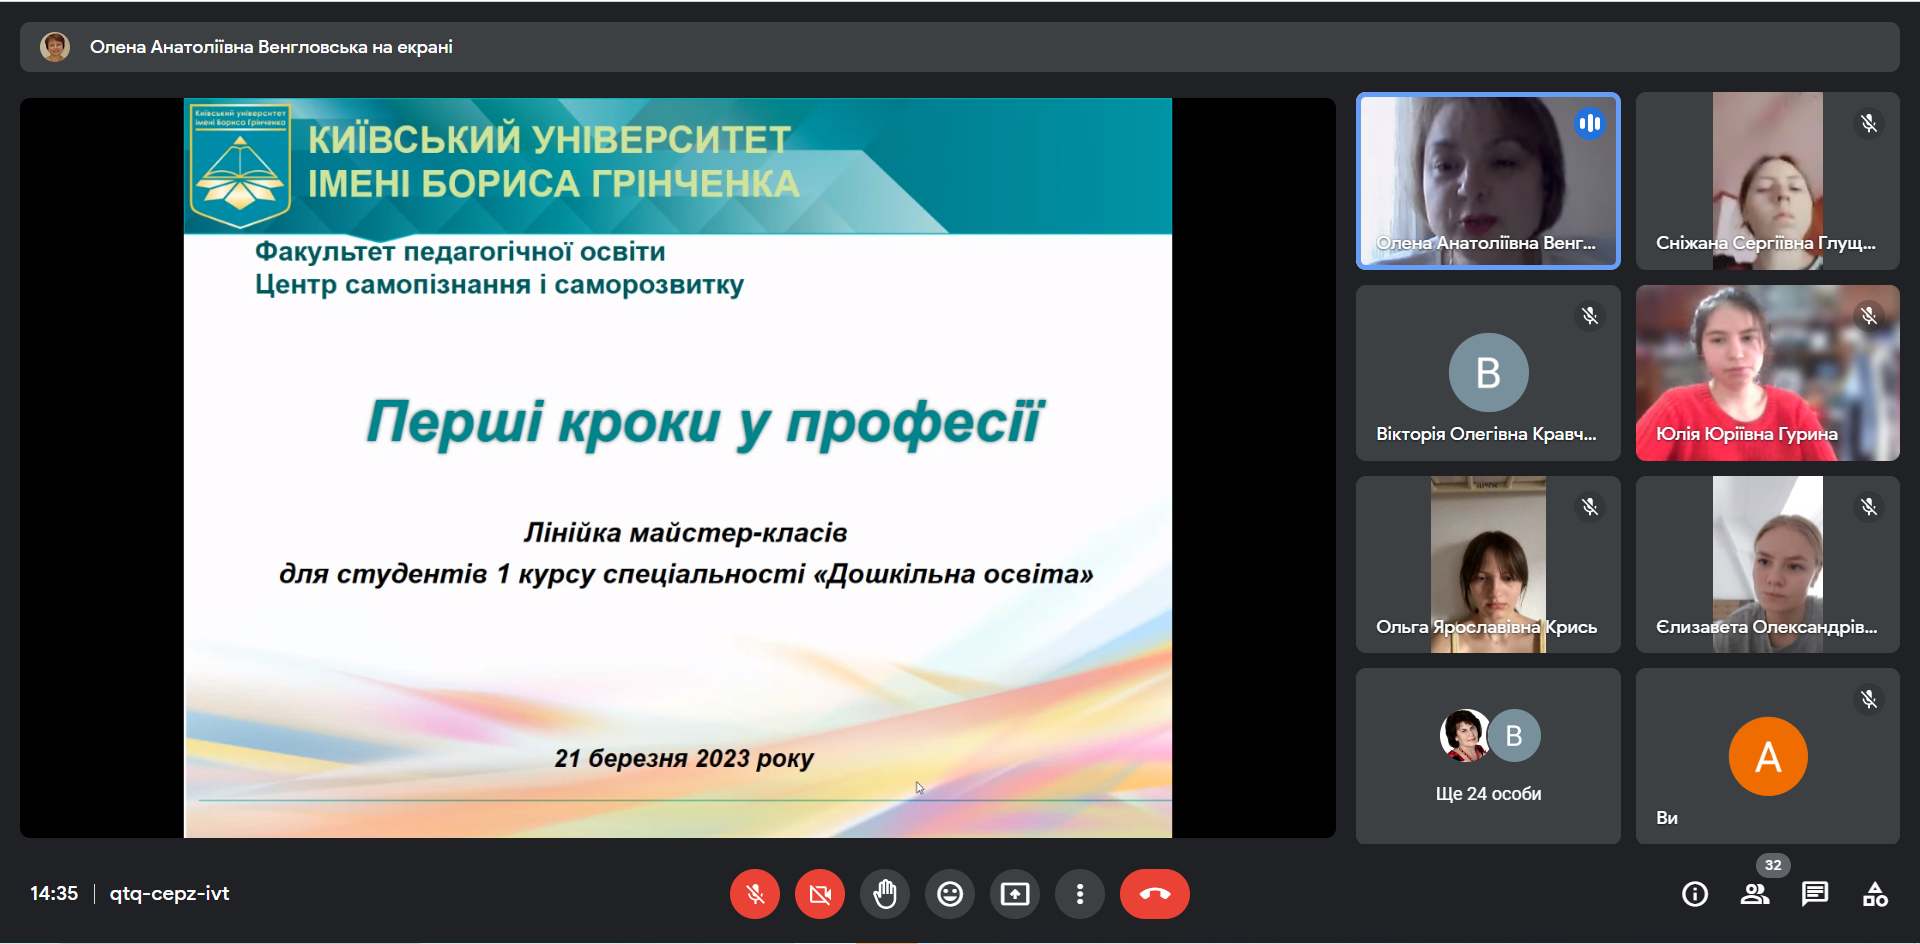The height and width of the screenshot is (944, 1920).
Task: Open the Activities panel
Action: 1875,894
